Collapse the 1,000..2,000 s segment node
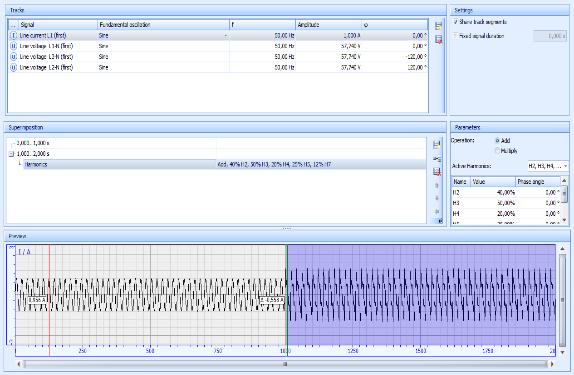The height and width of the screenshot is (375, 574). tap(11, 154)
